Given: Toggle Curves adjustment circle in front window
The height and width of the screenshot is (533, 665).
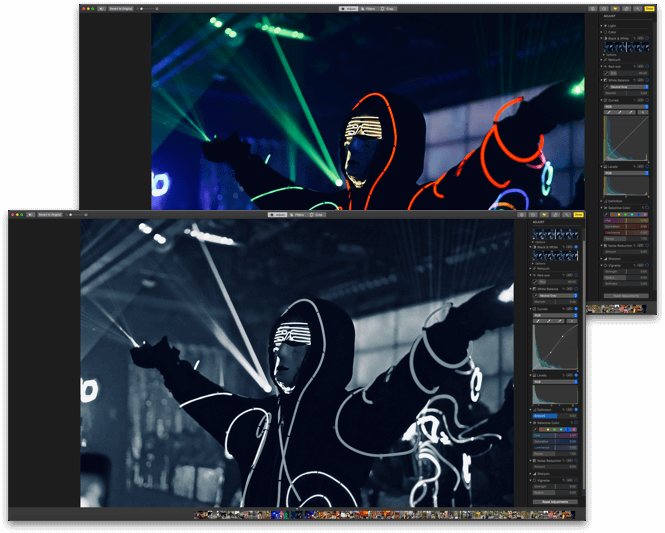Looking at the screenshot, I should pos(576,309).
